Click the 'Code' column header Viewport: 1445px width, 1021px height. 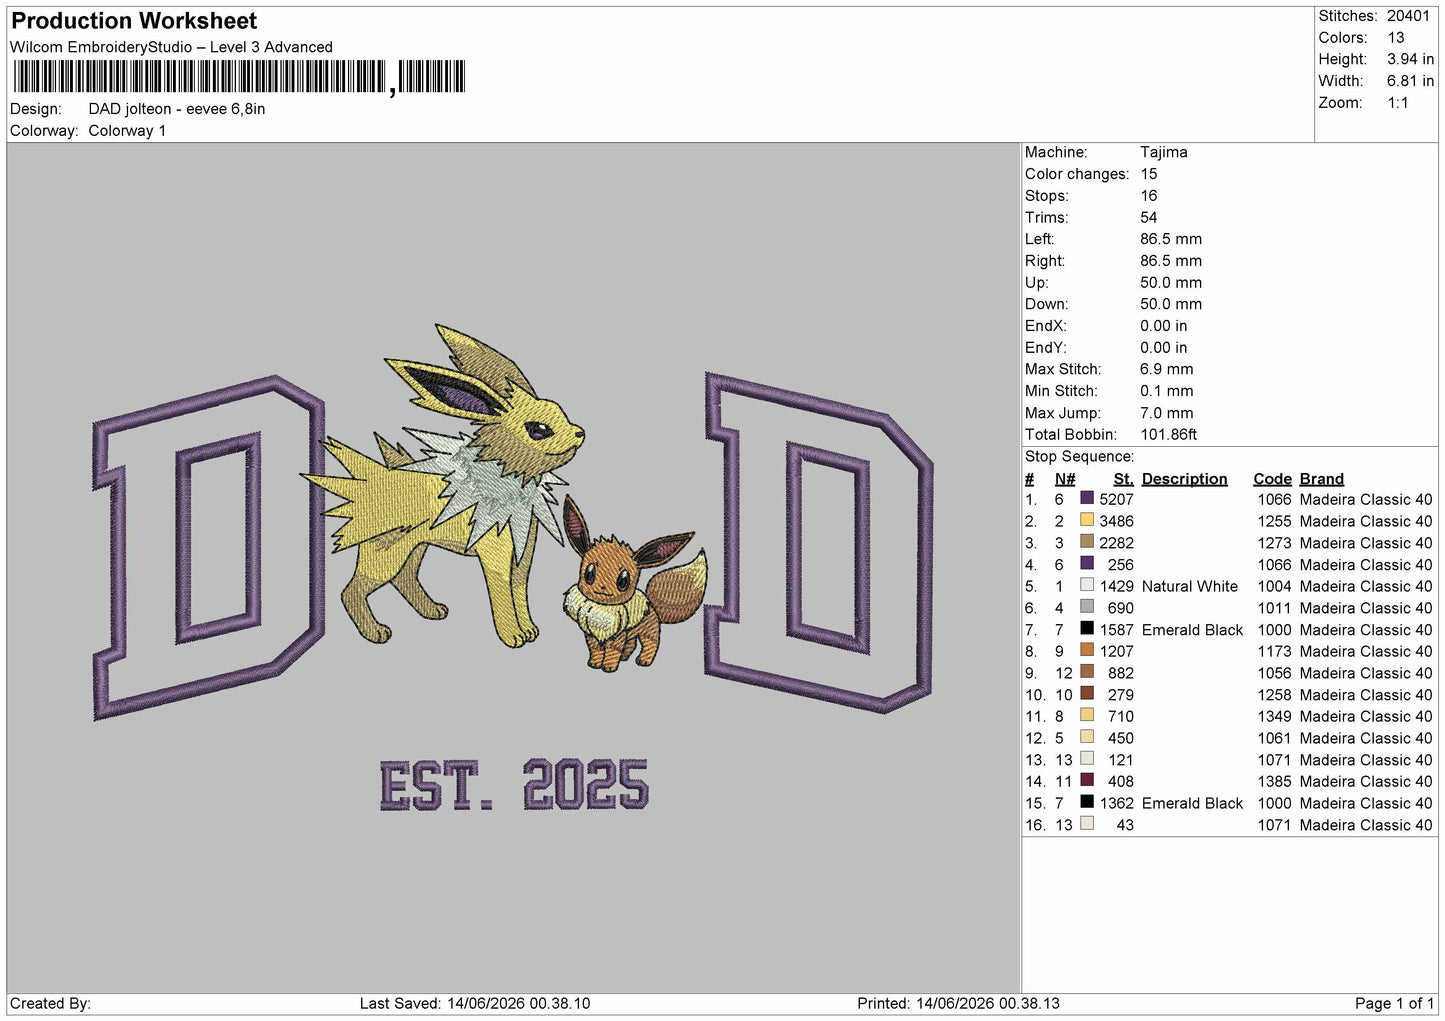(1272, 479)
